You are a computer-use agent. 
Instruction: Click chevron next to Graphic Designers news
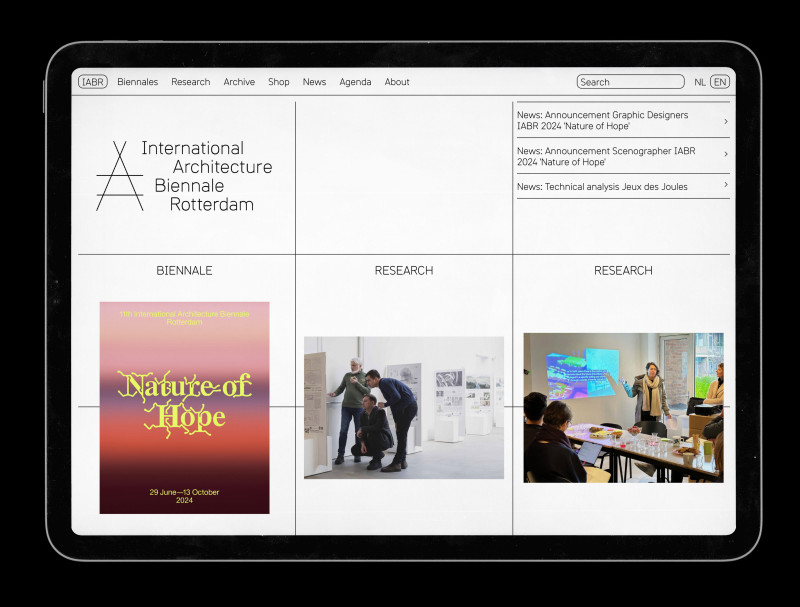pos(726,121)
